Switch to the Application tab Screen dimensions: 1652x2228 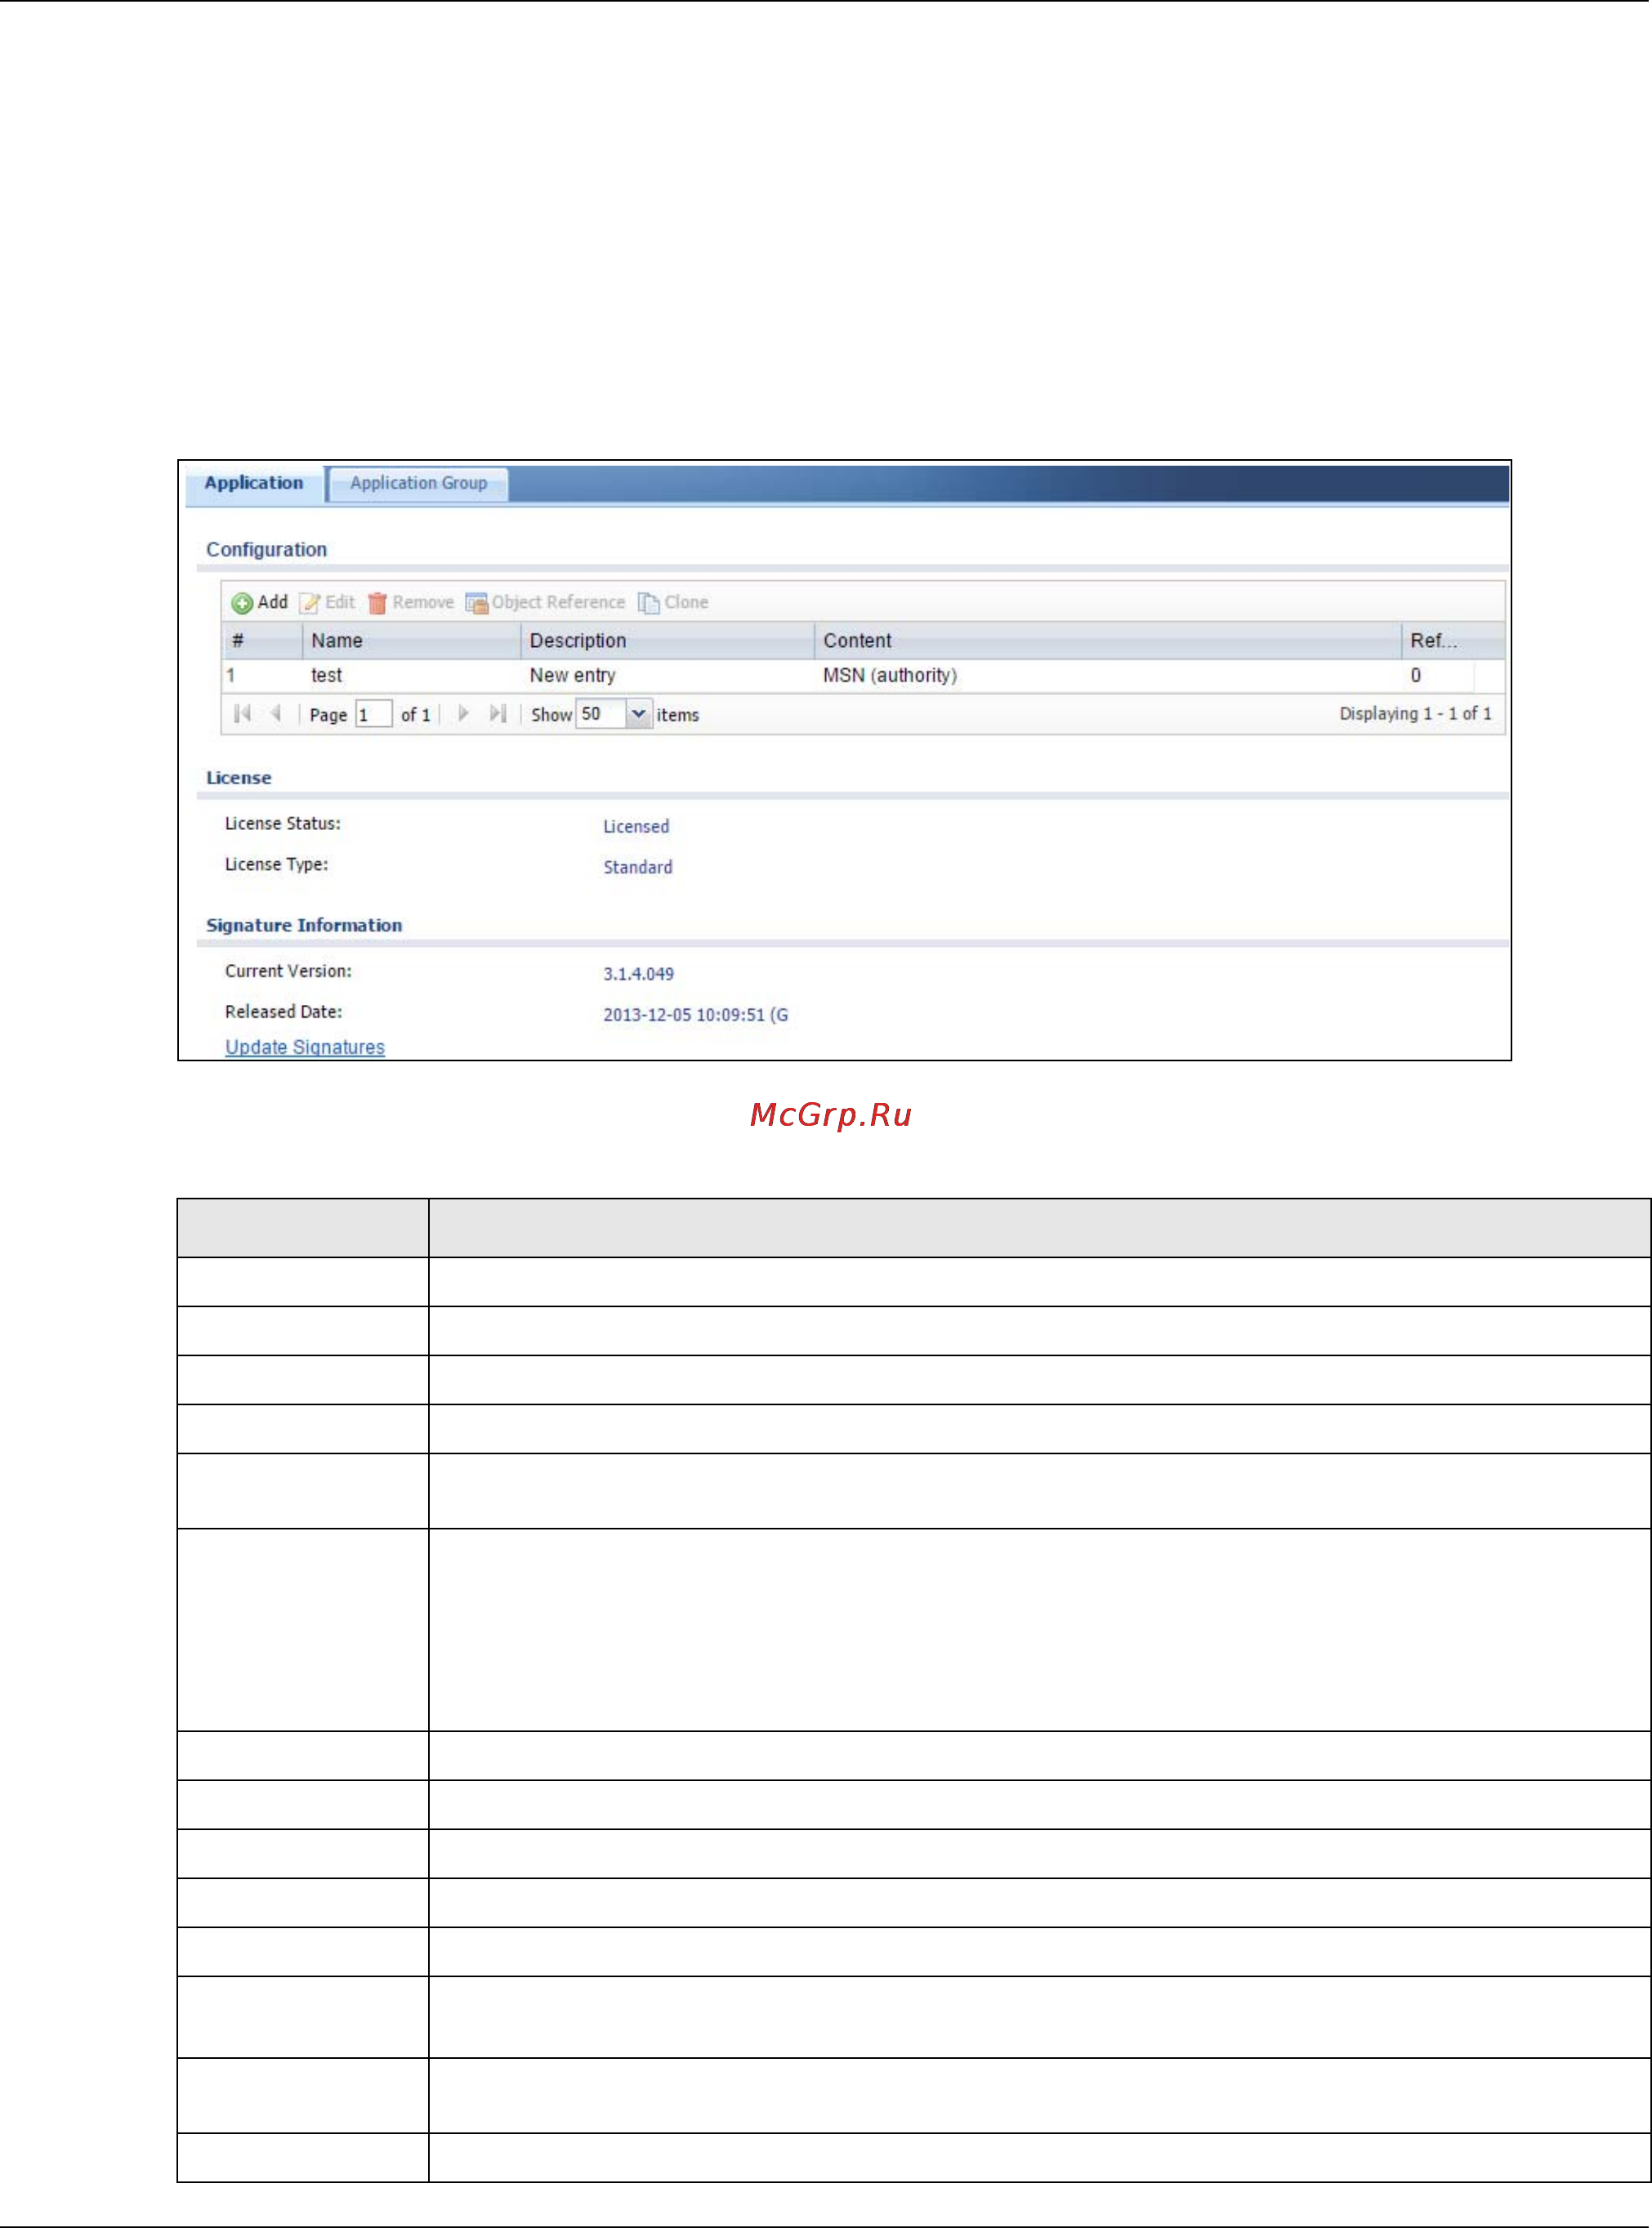[254, 483]
